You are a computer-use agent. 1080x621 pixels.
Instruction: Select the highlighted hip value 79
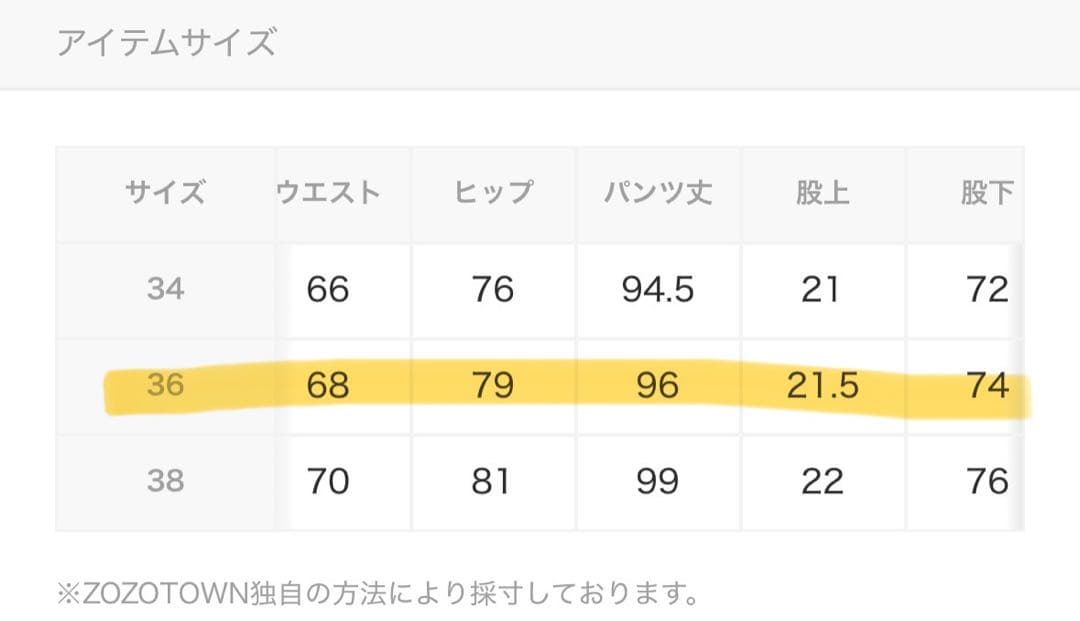[x=493, y=385]
